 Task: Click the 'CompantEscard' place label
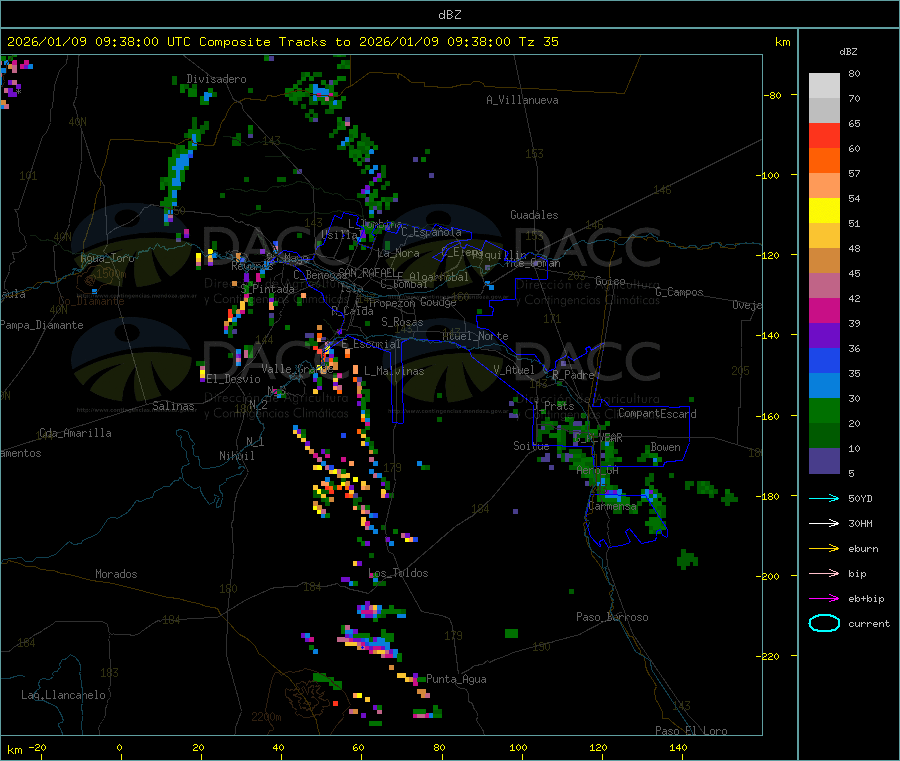[x=657, y=413]
